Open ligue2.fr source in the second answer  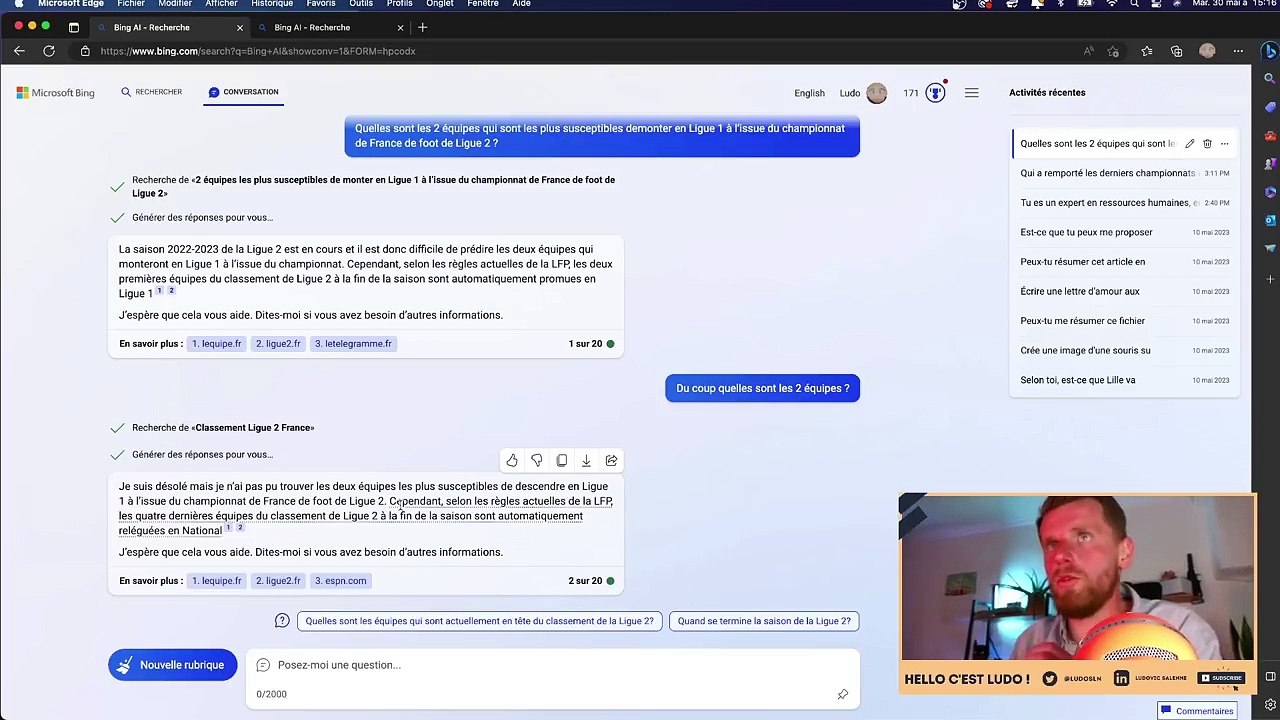pos(278,581)
